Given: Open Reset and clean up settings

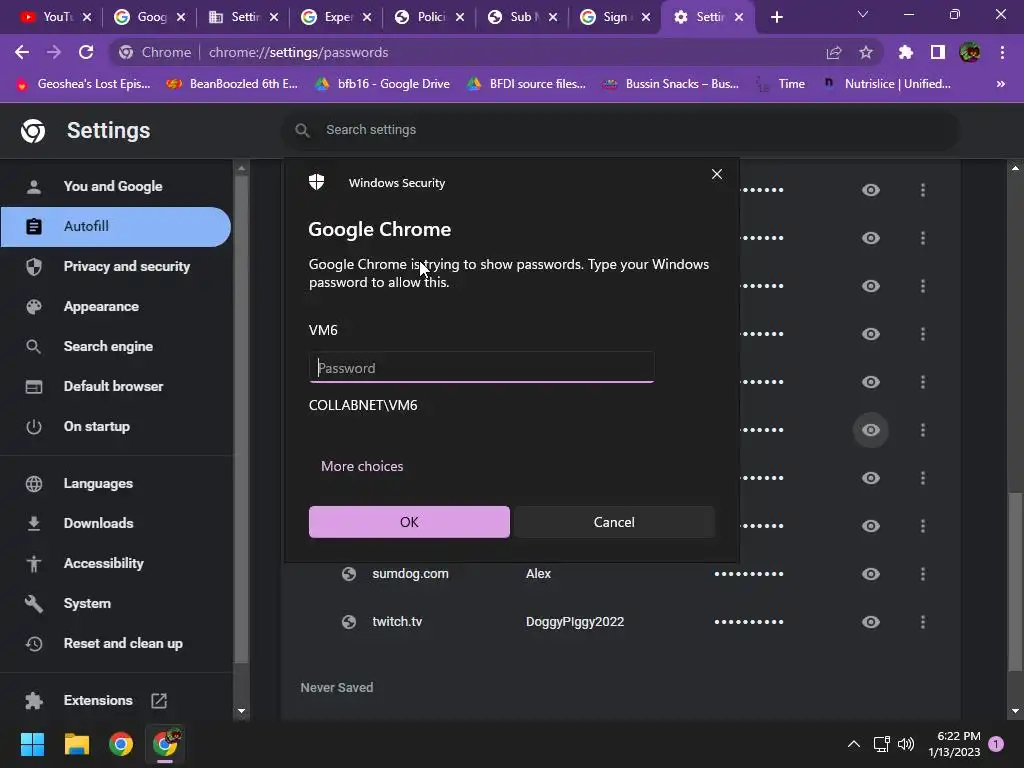Looking at the screenshot, I should [116, 643].
